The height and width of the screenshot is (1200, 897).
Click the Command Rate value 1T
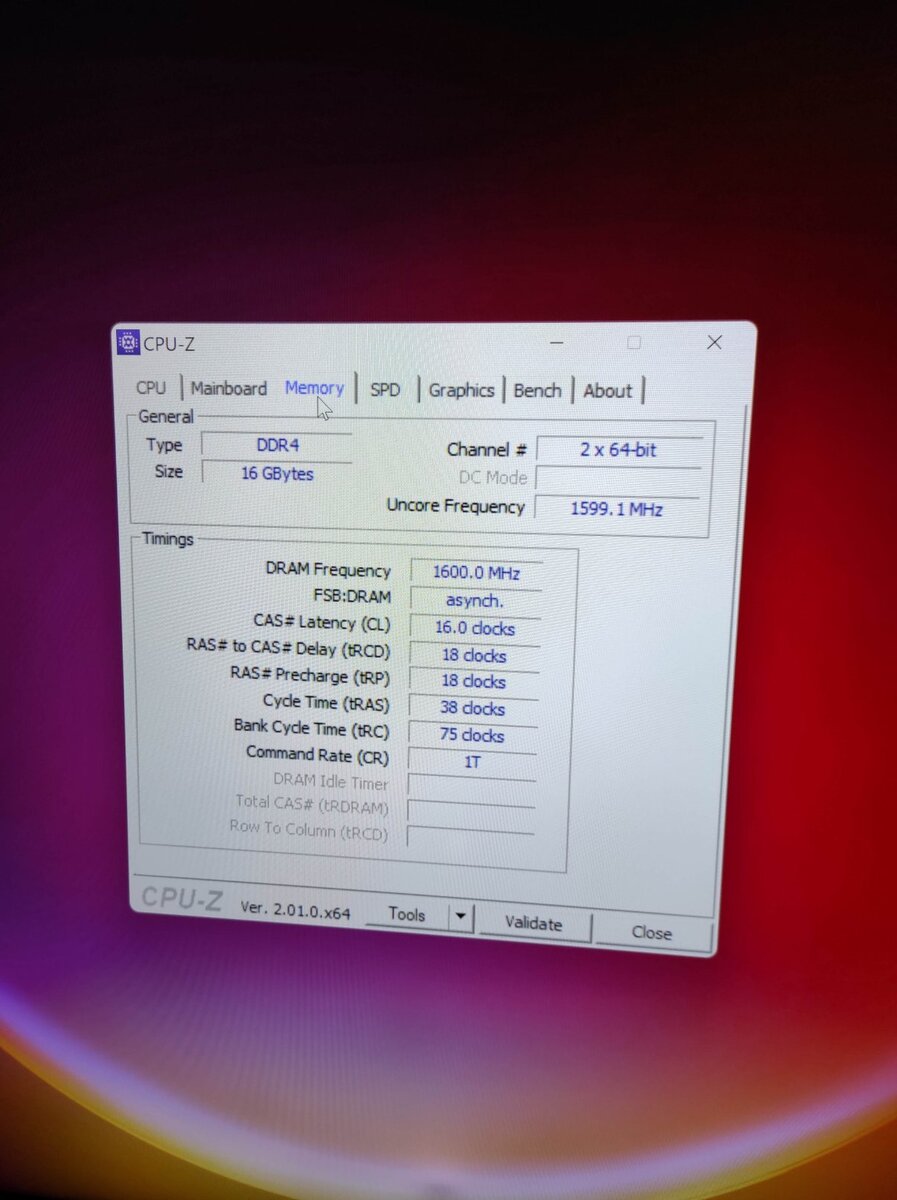point(472,762)
